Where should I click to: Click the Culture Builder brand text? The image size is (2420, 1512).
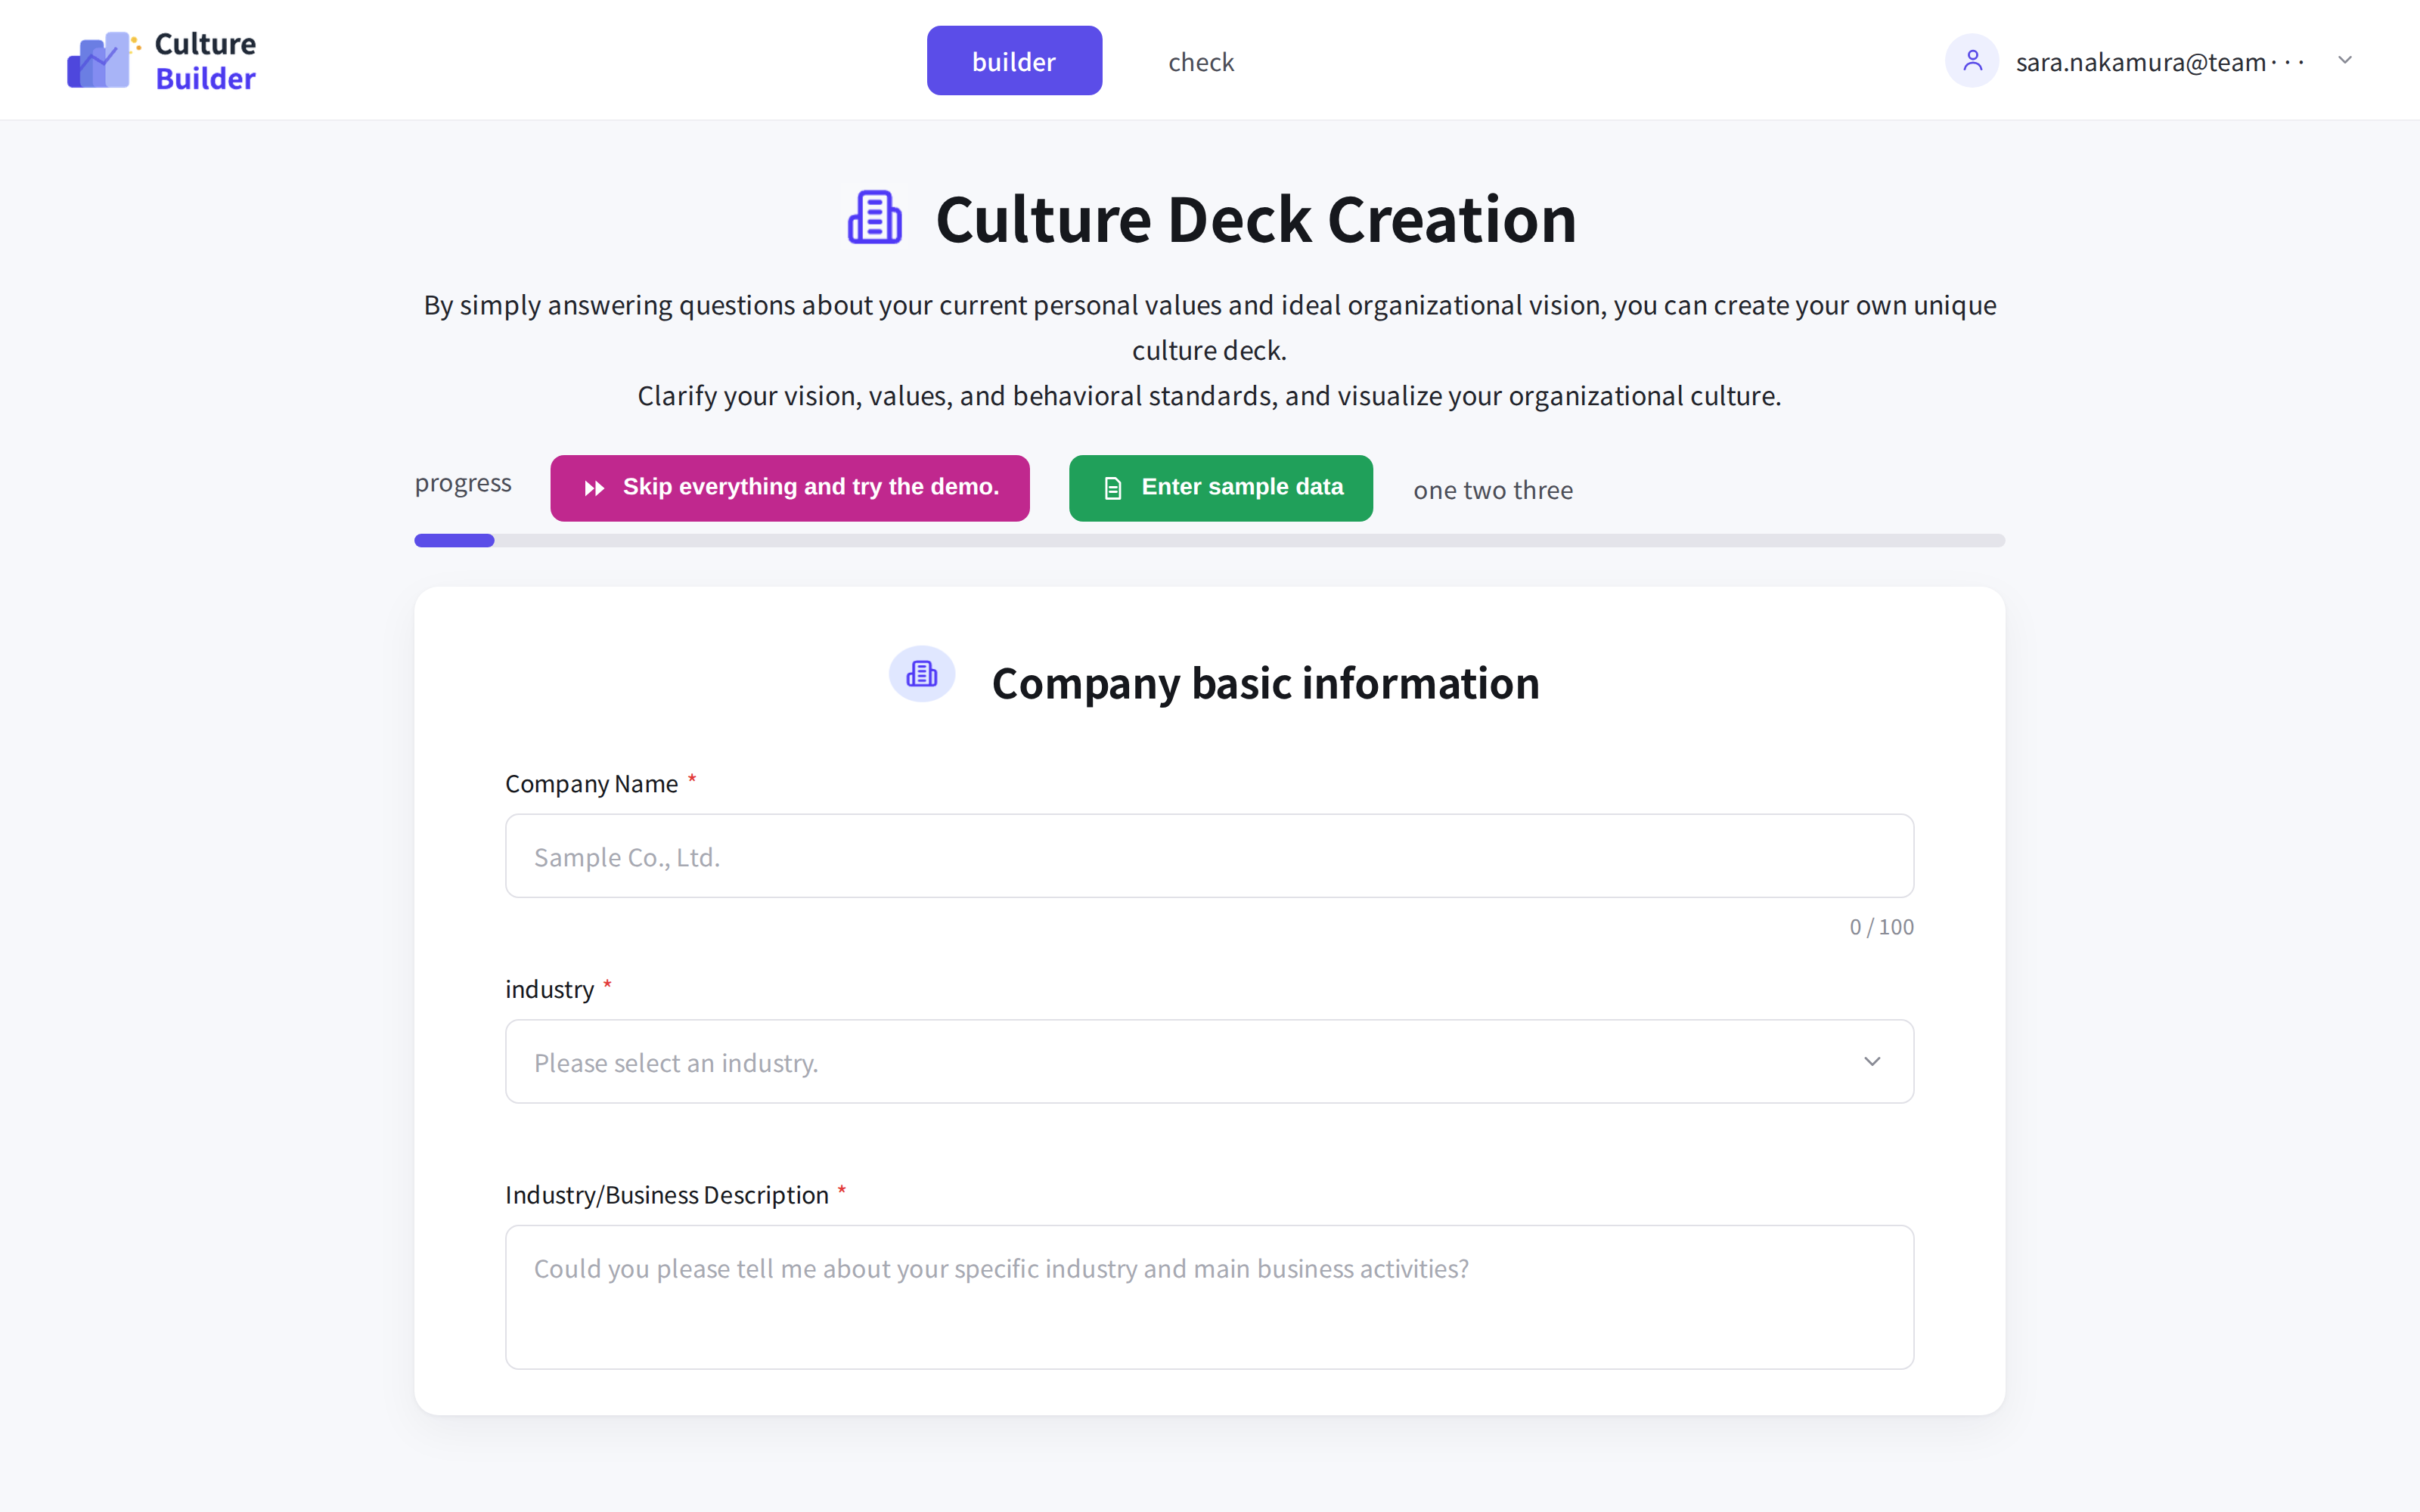click(205, 61)
